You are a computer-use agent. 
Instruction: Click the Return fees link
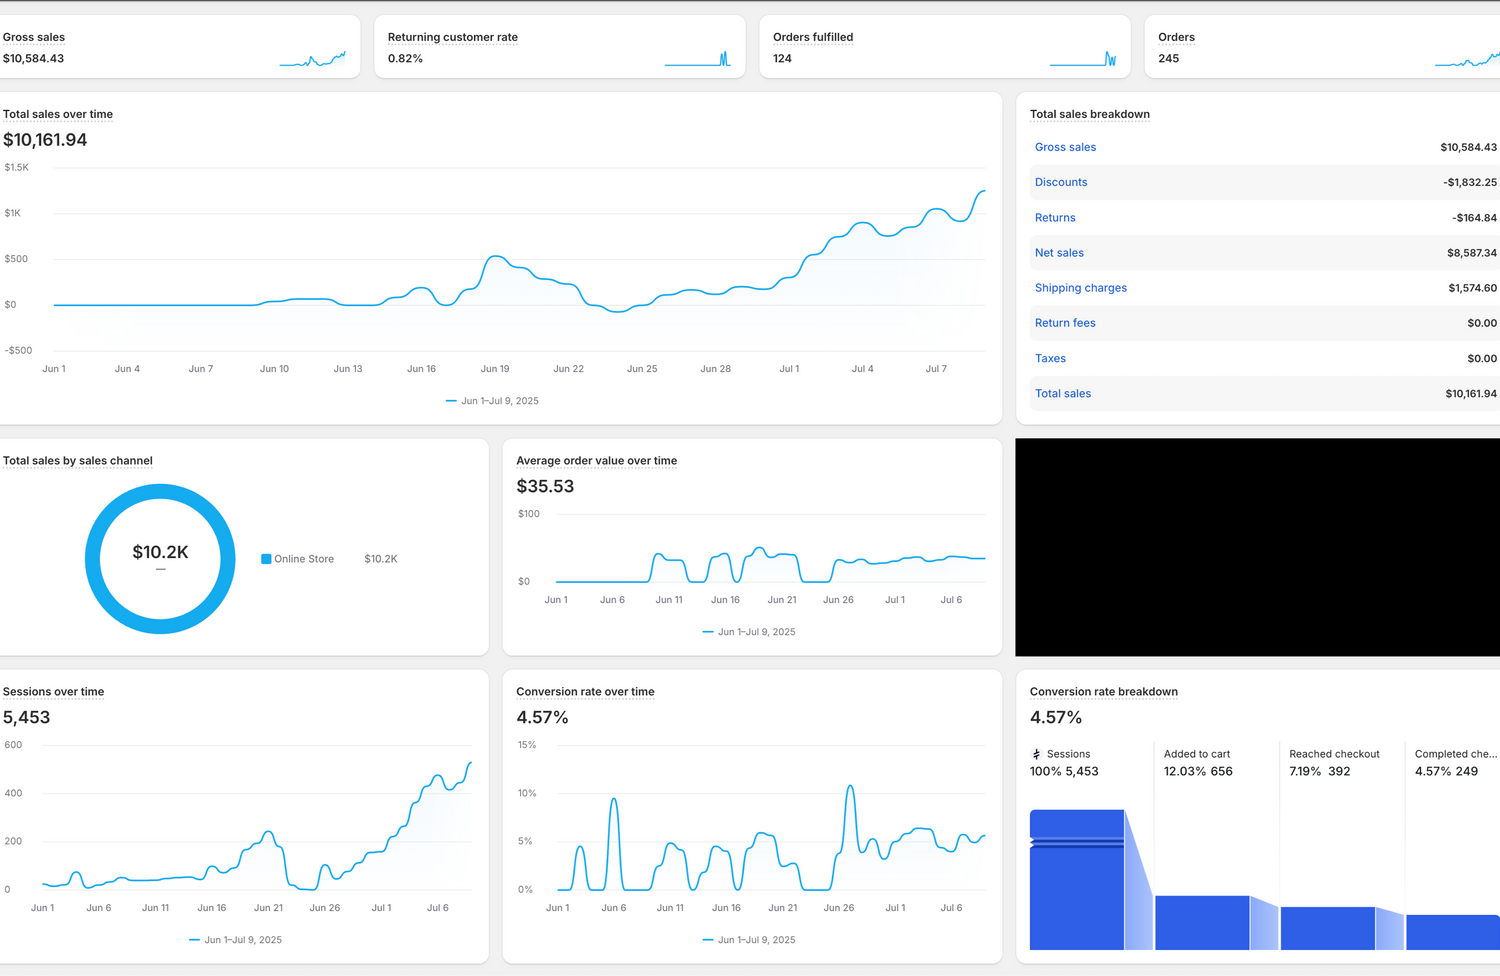pyautogui.click(x=1065, y=323)
